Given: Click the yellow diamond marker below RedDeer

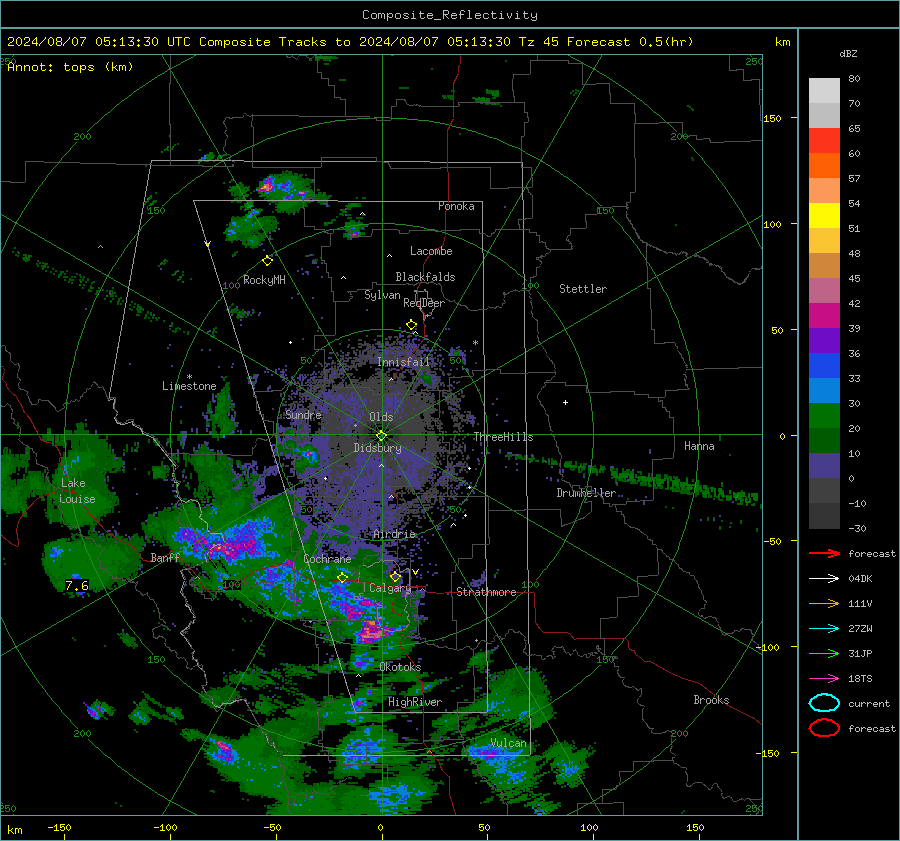Looking at the screenshot, I should pos(411,325).
